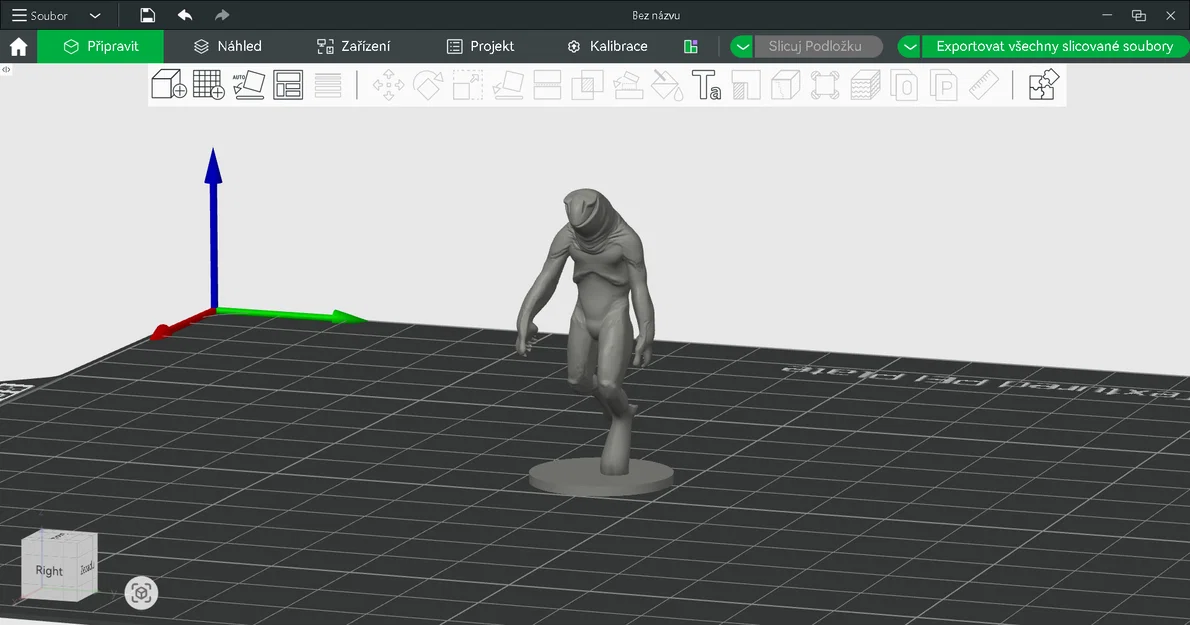Select the Rotate tool
Screen dimensions: 1190x625
pos(428,85)
